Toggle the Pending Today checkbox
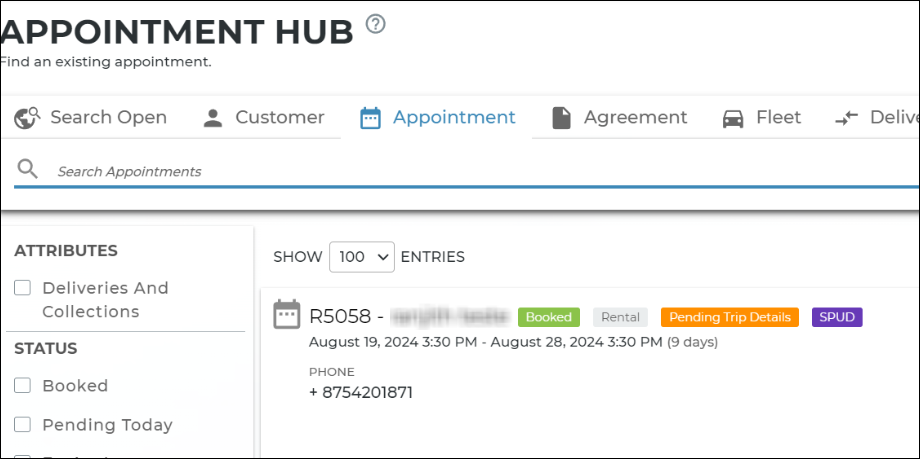 (x=22, y=425)
